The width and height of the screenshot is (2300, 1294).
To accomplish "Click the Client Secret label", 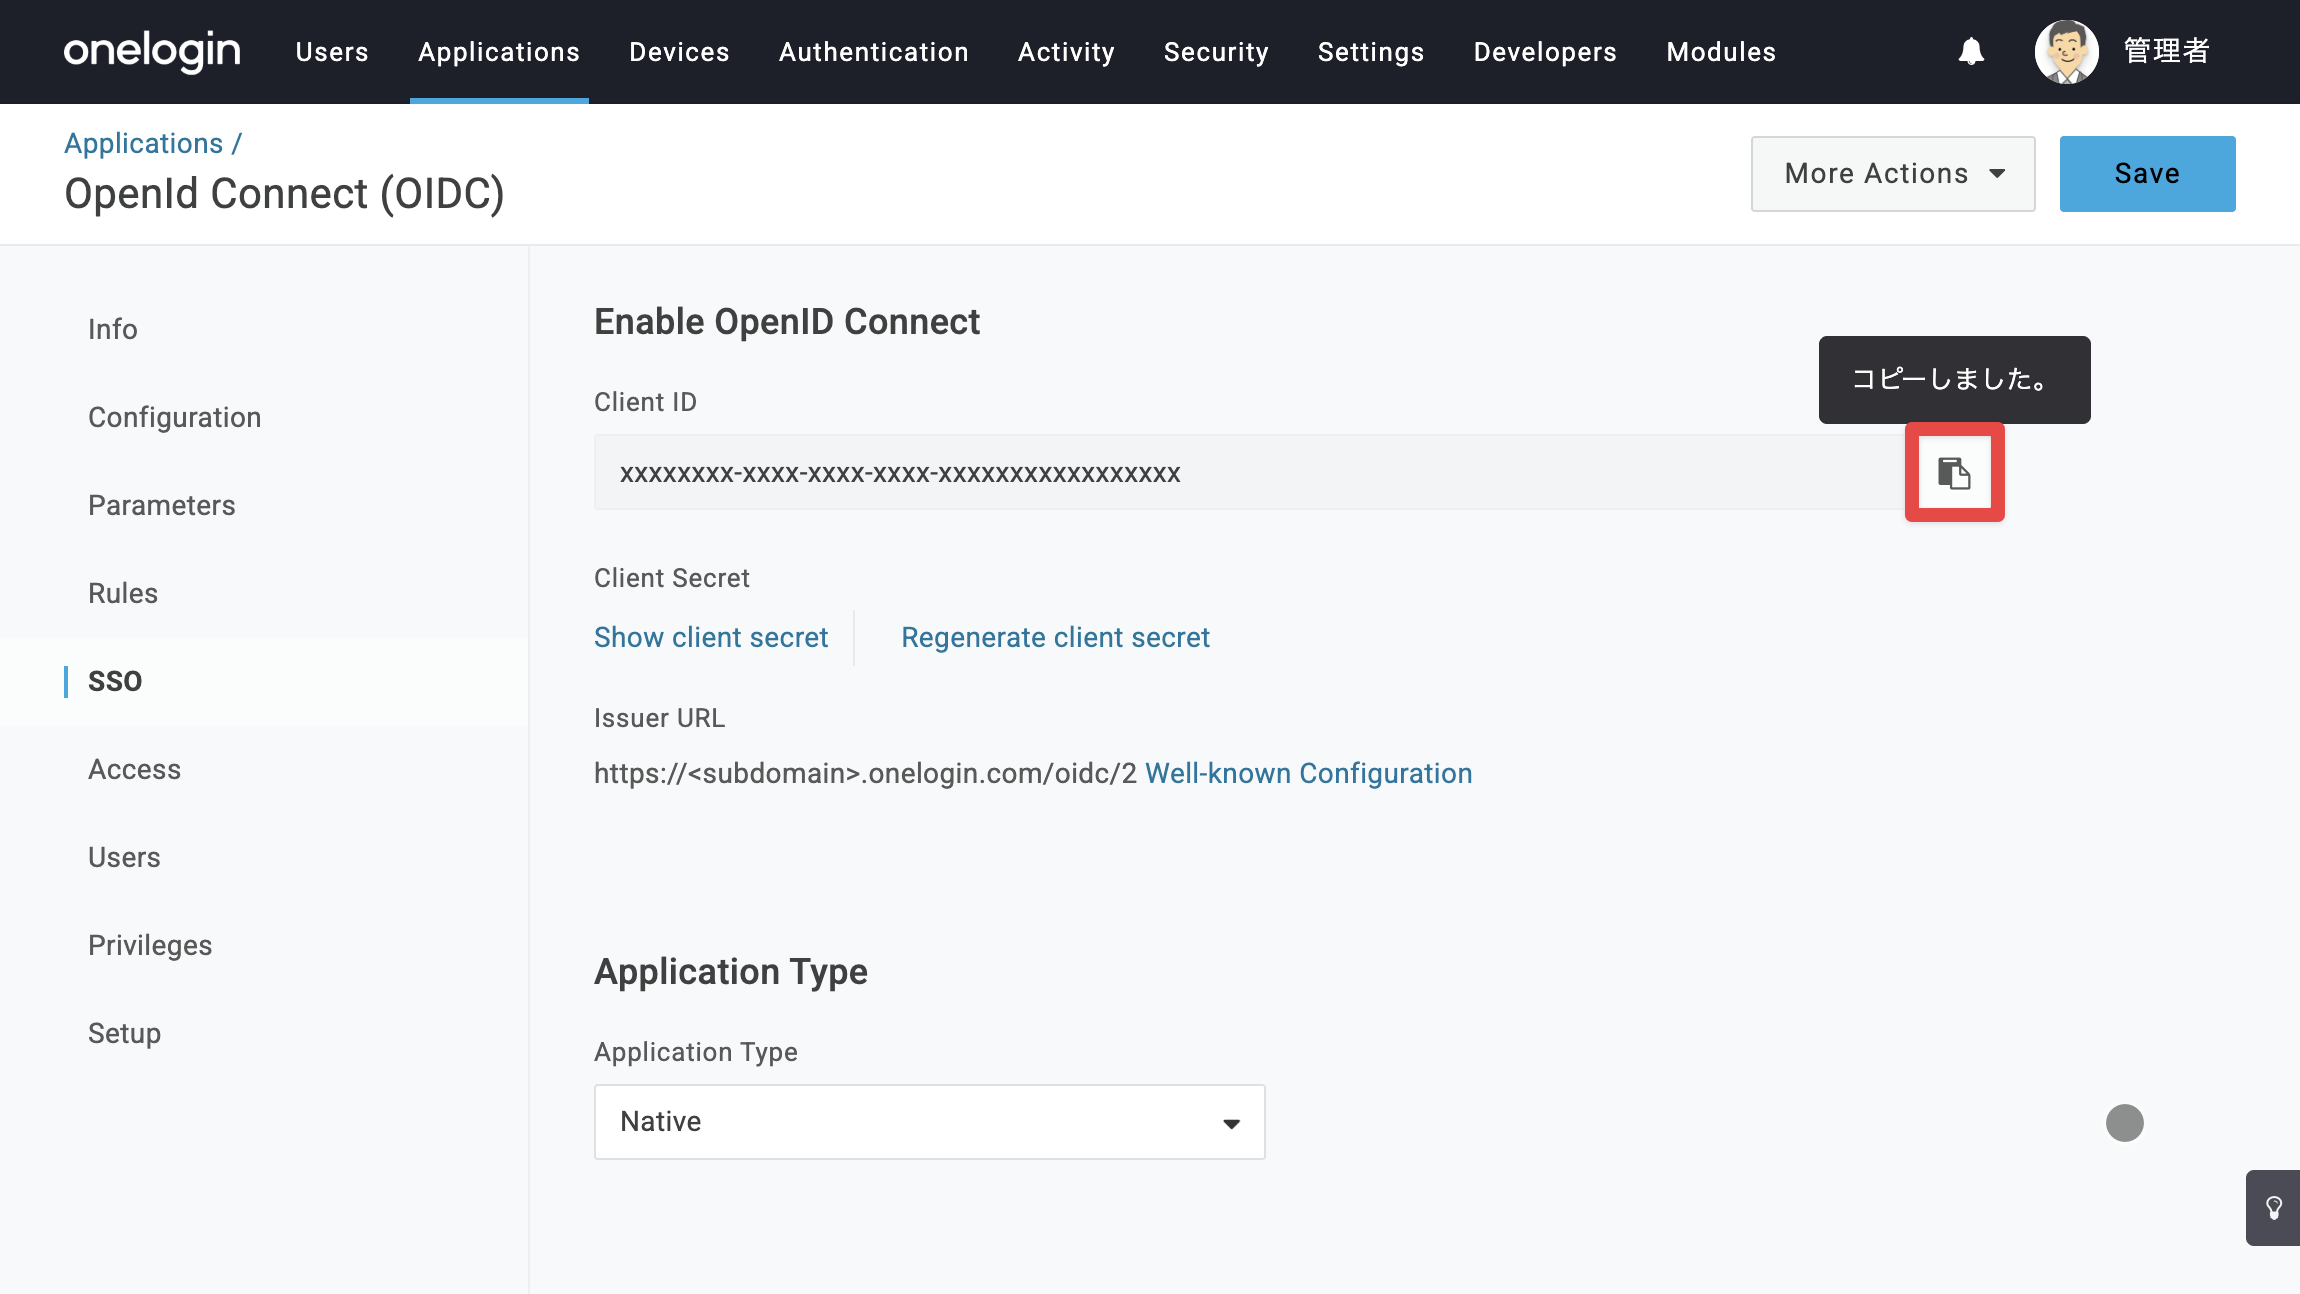I will tap(672, 578).
